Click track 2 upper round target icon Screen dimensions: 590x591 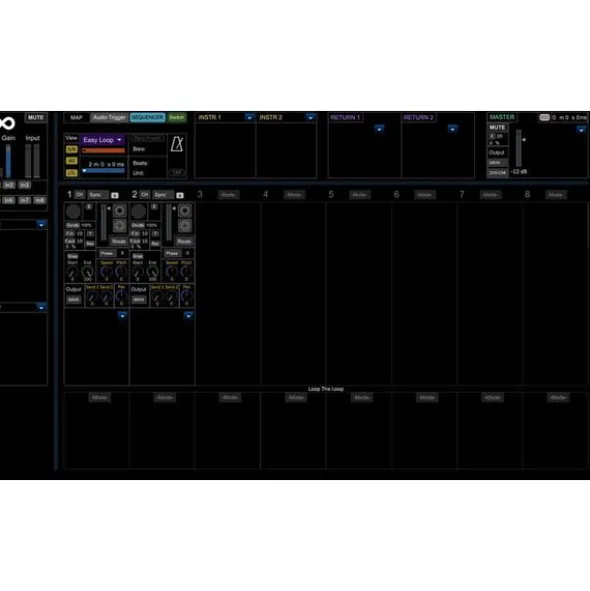pyautogui.click(x=185, y=211)
